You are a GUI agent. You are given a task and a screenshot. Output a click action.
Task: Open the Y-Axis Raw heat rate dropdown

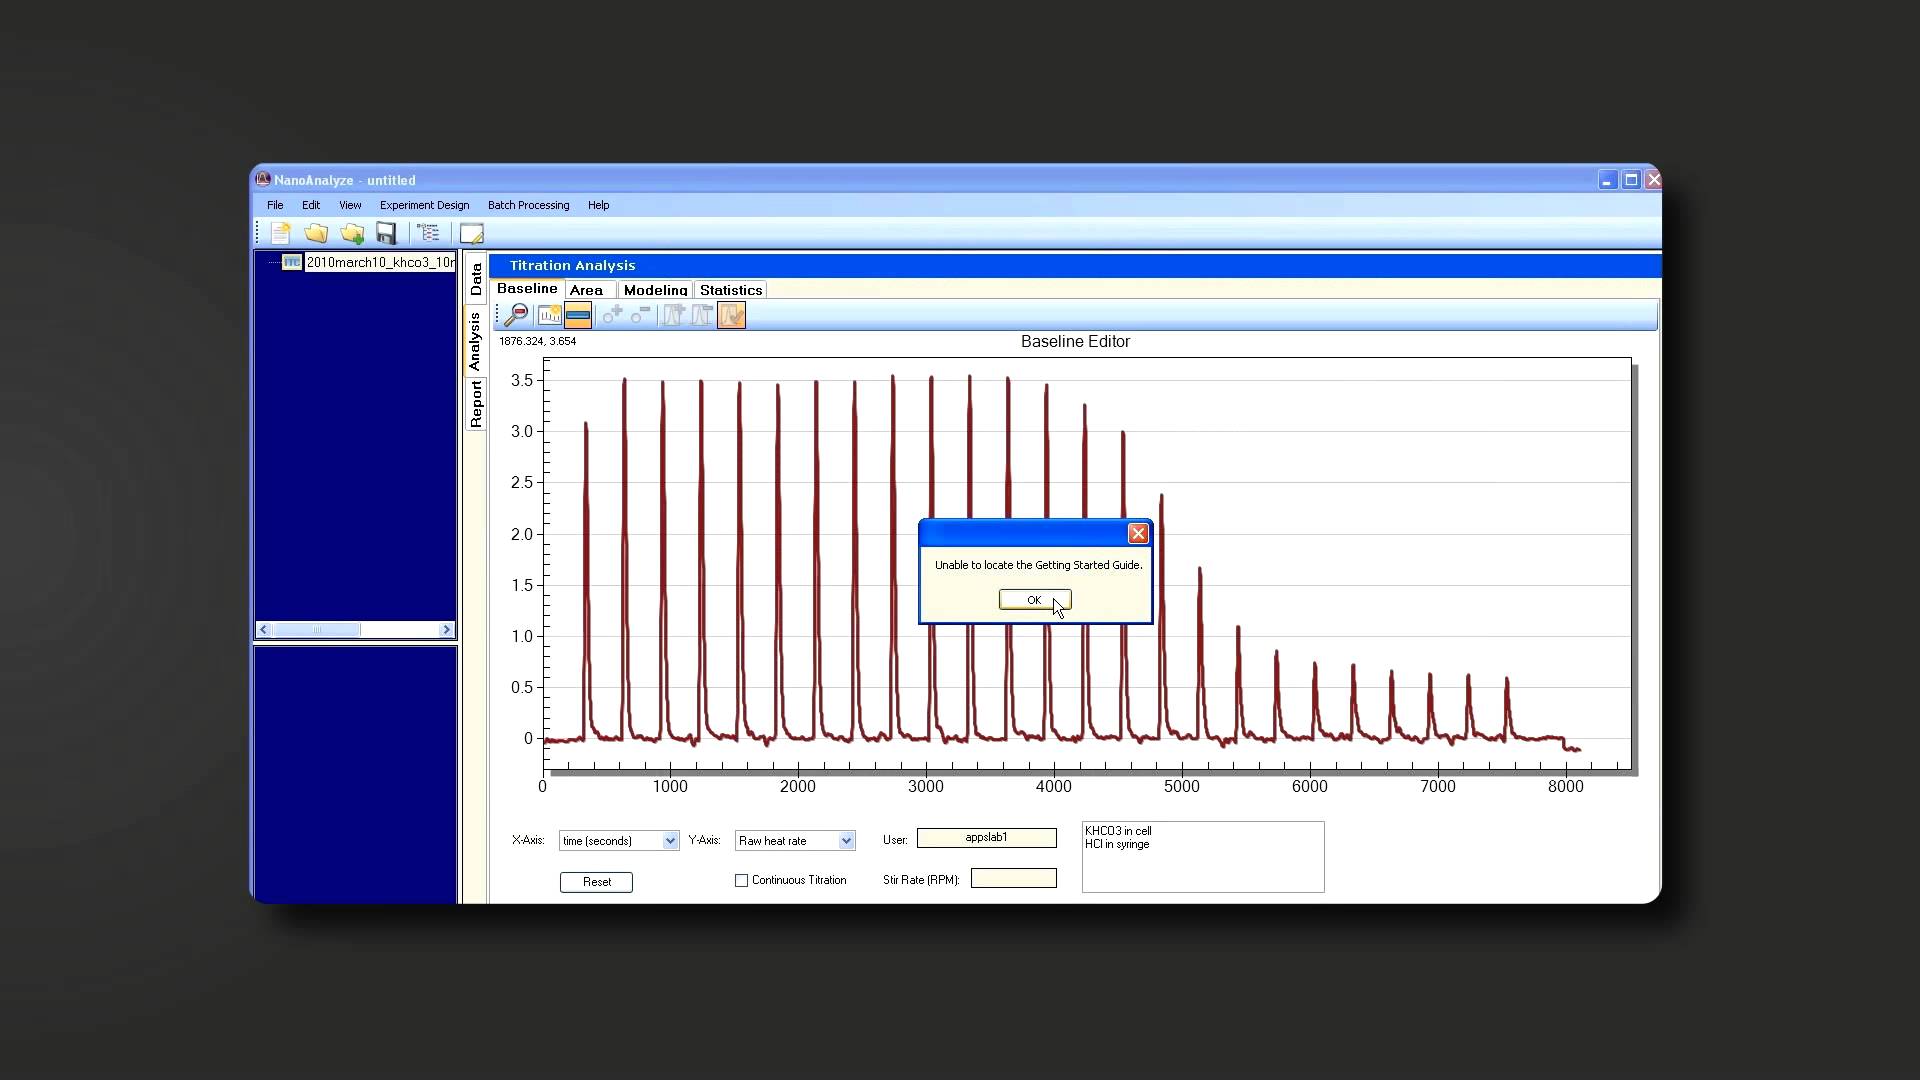point(846,840)
